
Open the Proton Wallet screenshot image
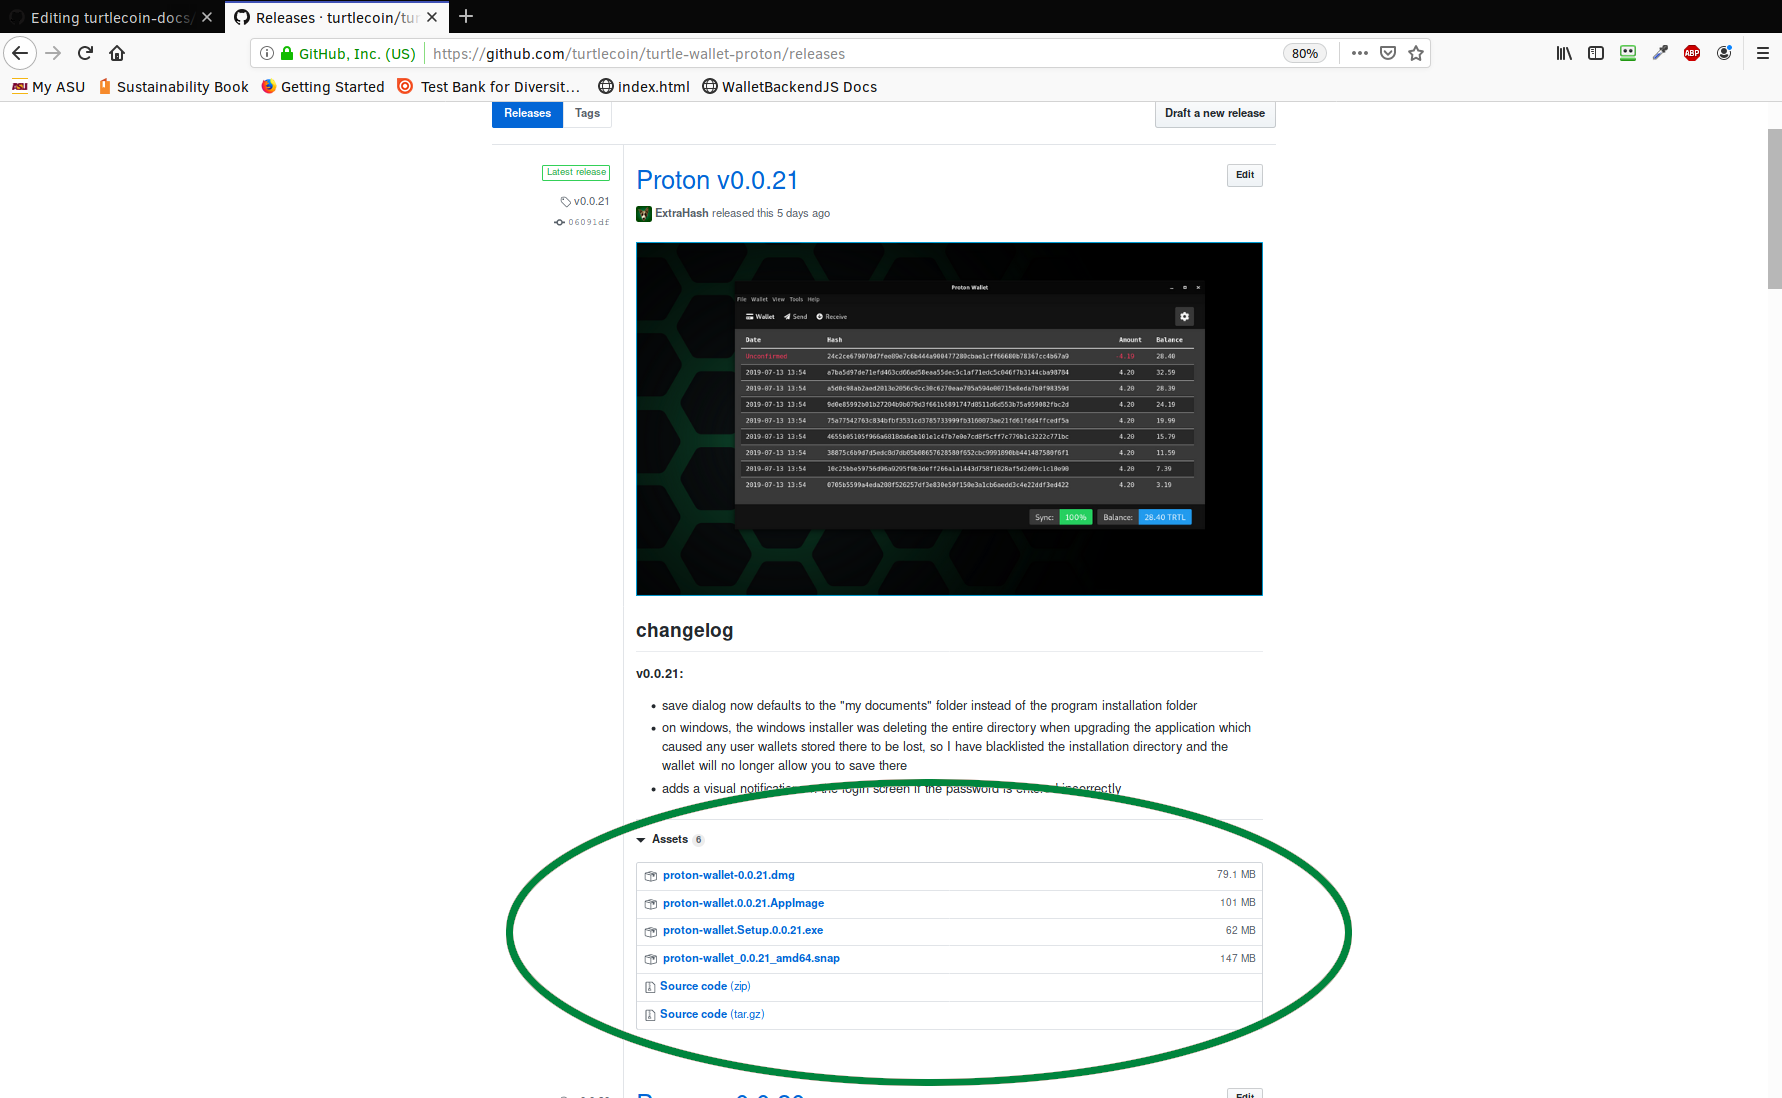click(949, 419)
